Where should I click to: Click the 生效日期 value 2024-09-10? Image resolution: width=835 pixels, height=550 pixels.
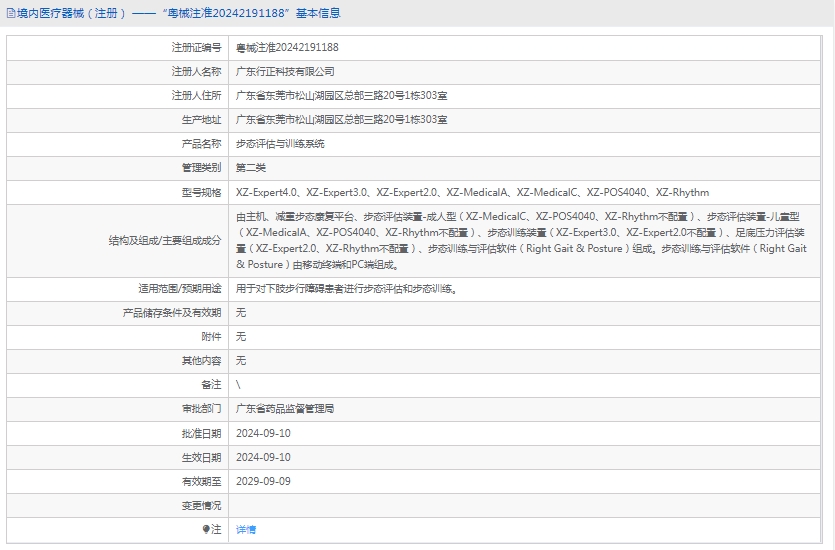(x=263, y=457)
